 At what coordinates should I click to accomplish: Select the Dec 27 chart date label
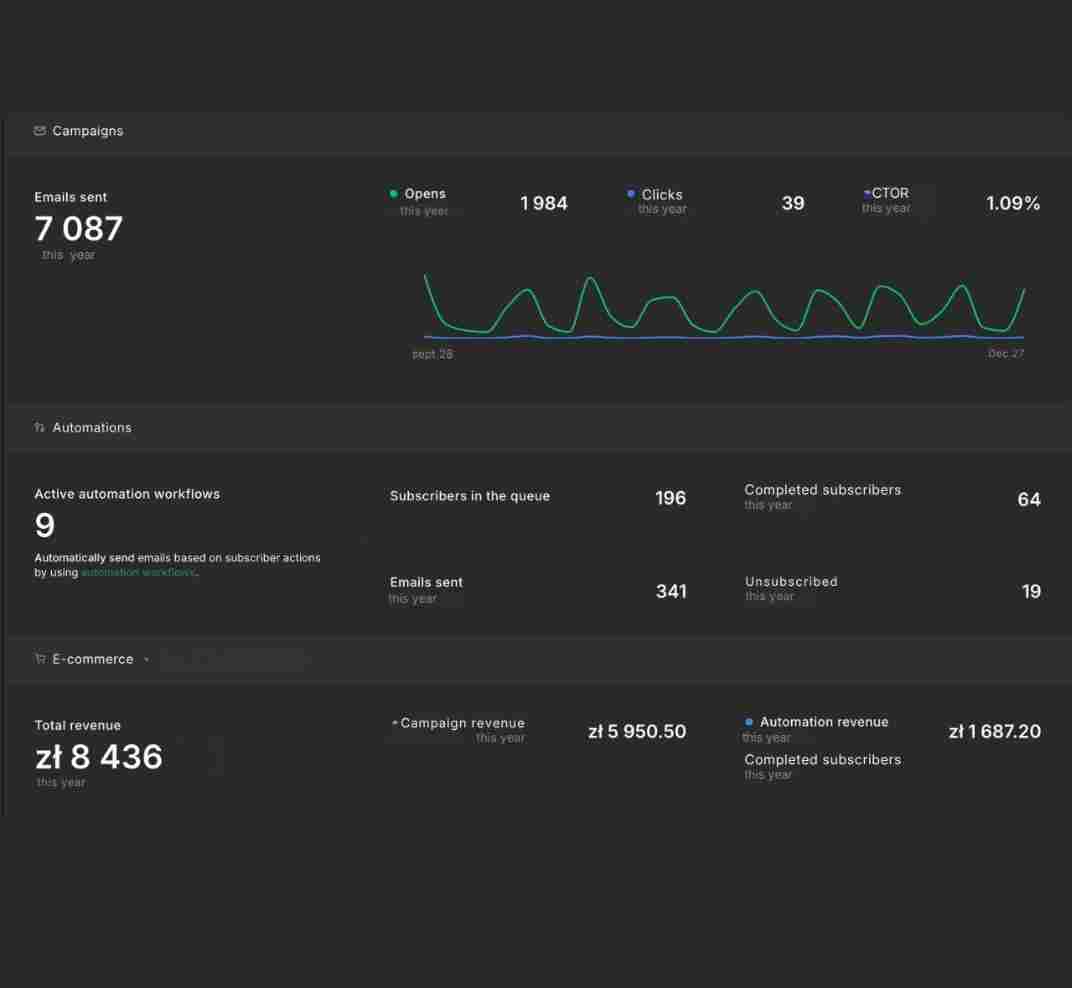[x=1006, y=353]
